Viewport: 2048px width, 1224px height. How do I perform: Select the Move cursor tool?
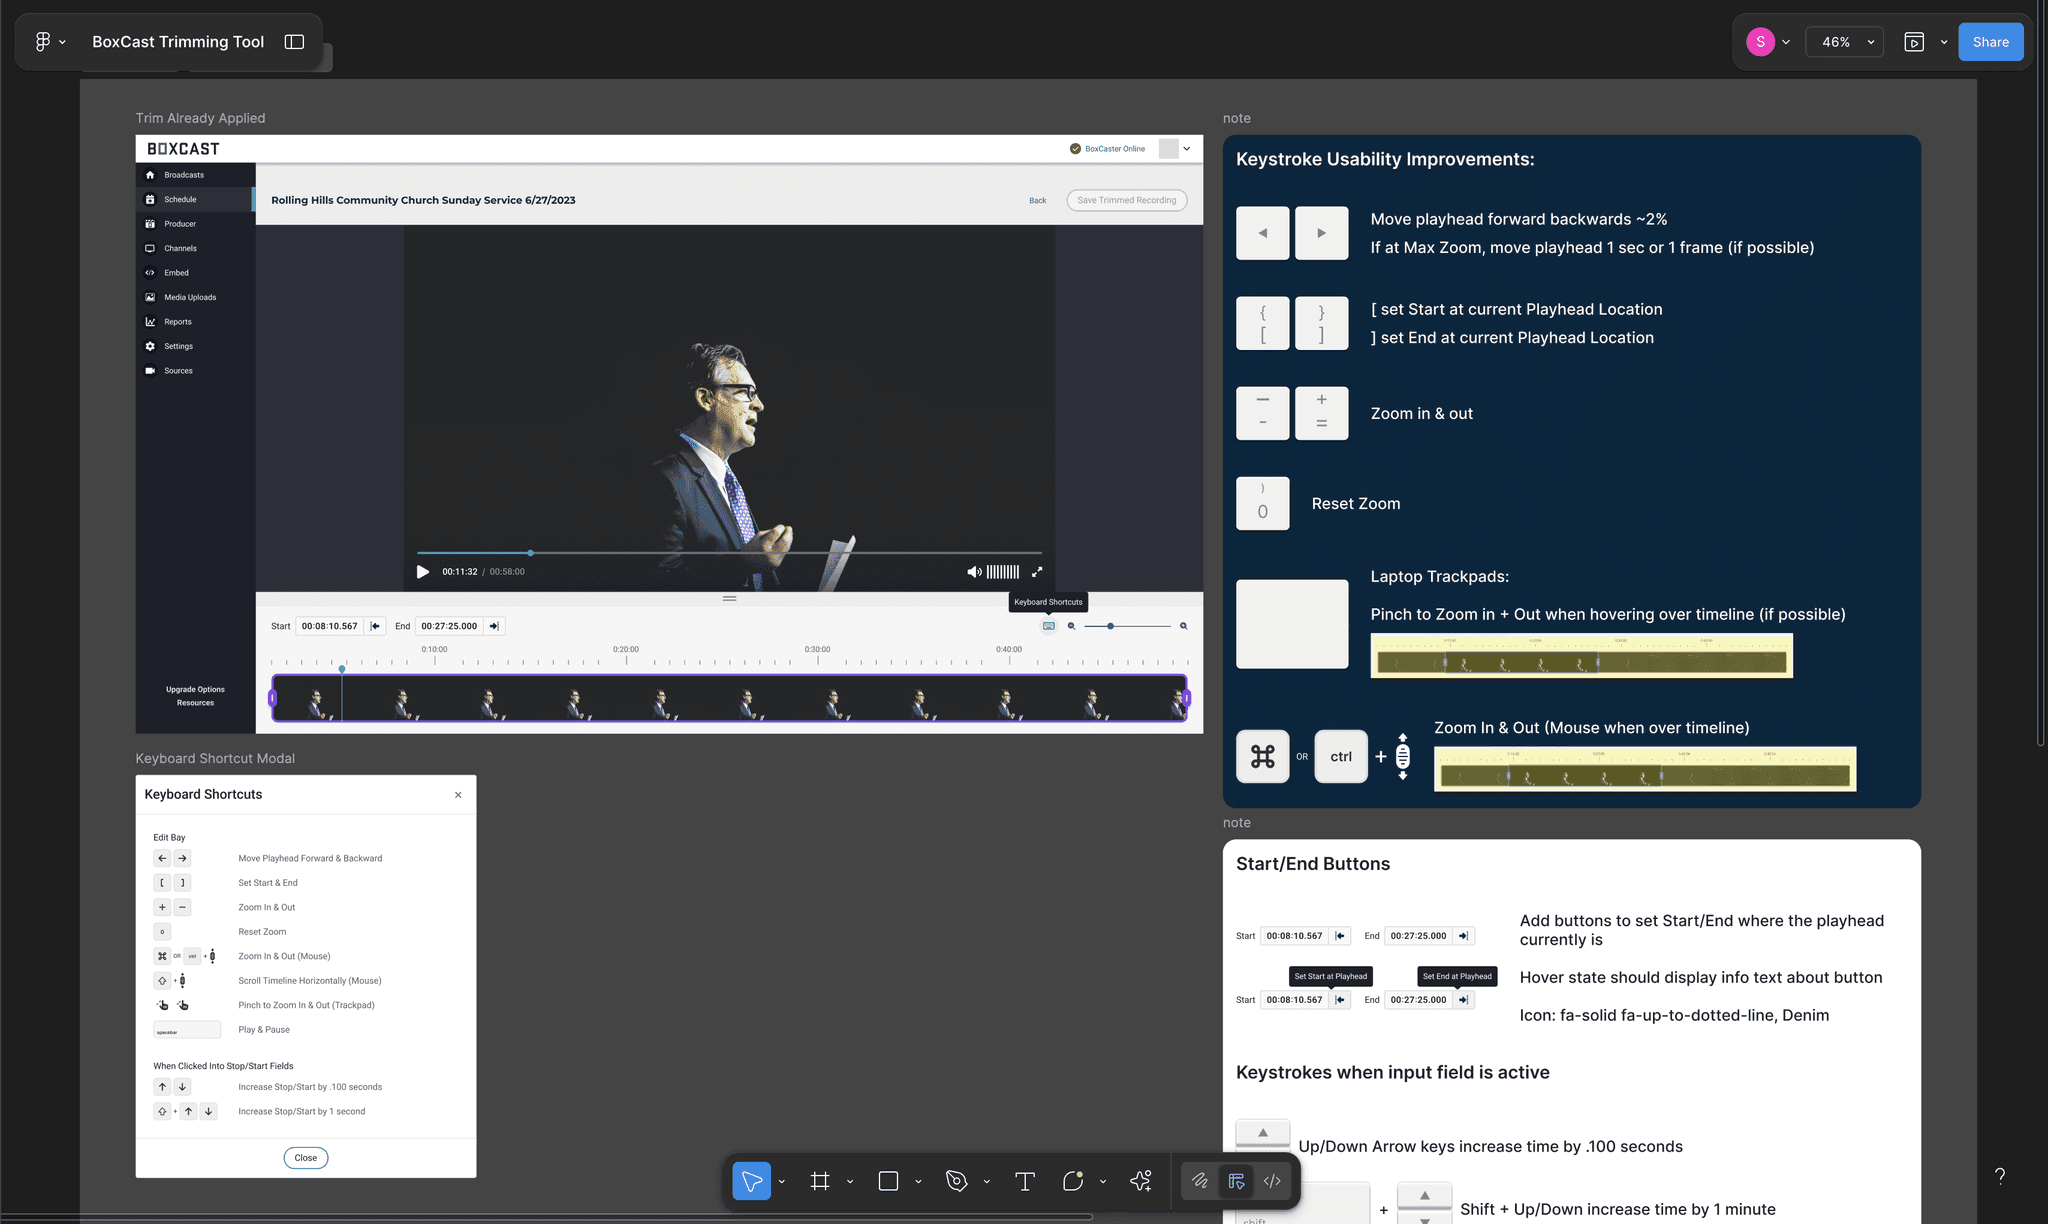(x=752, y=1181)
